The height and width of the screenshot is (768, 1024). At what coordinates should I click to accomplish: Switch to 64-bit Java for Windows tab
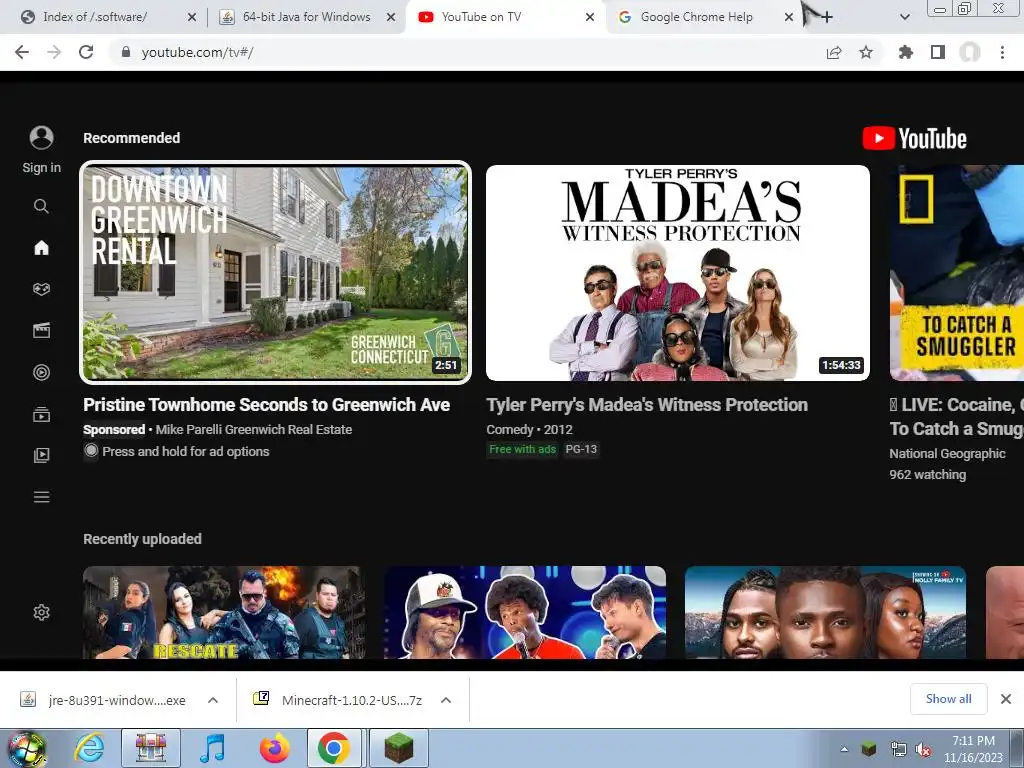pyautogui.click(x=306, y=17)
